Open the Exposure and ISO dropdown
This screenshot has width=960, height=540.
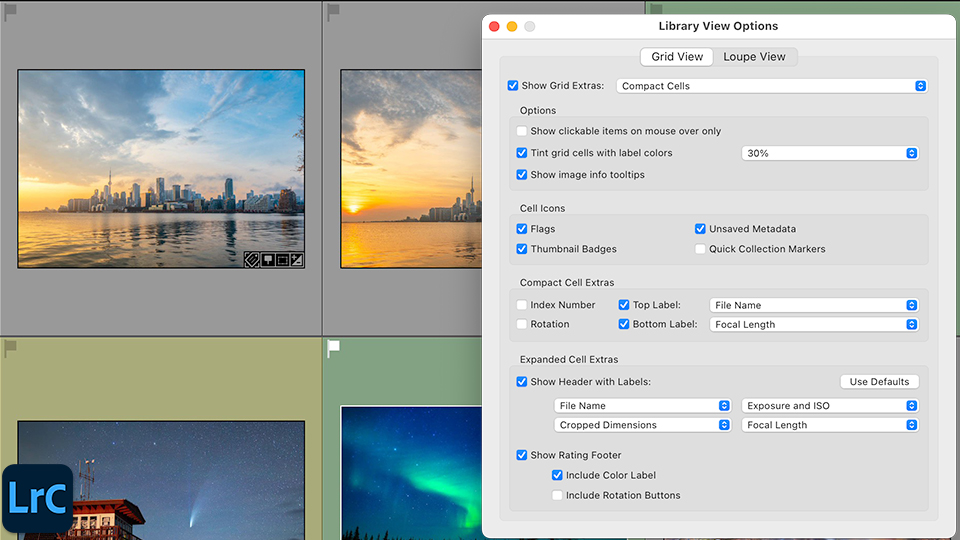pos(830,405)
